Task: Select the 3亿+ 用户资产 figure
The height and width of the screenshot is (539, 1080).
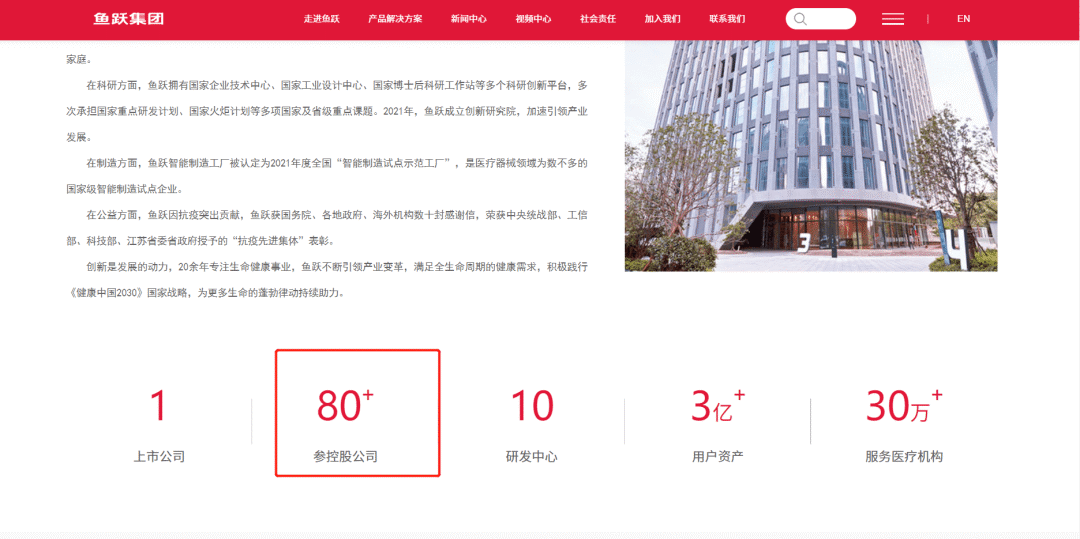Action: coord(717,418)
